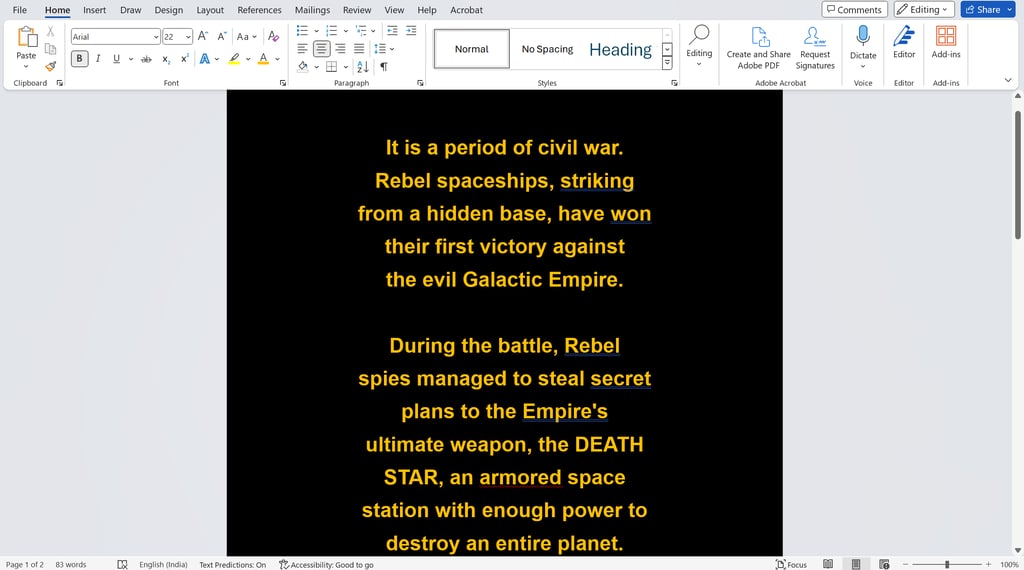
Task: Align text right
Action: click(x=340, y=48)
